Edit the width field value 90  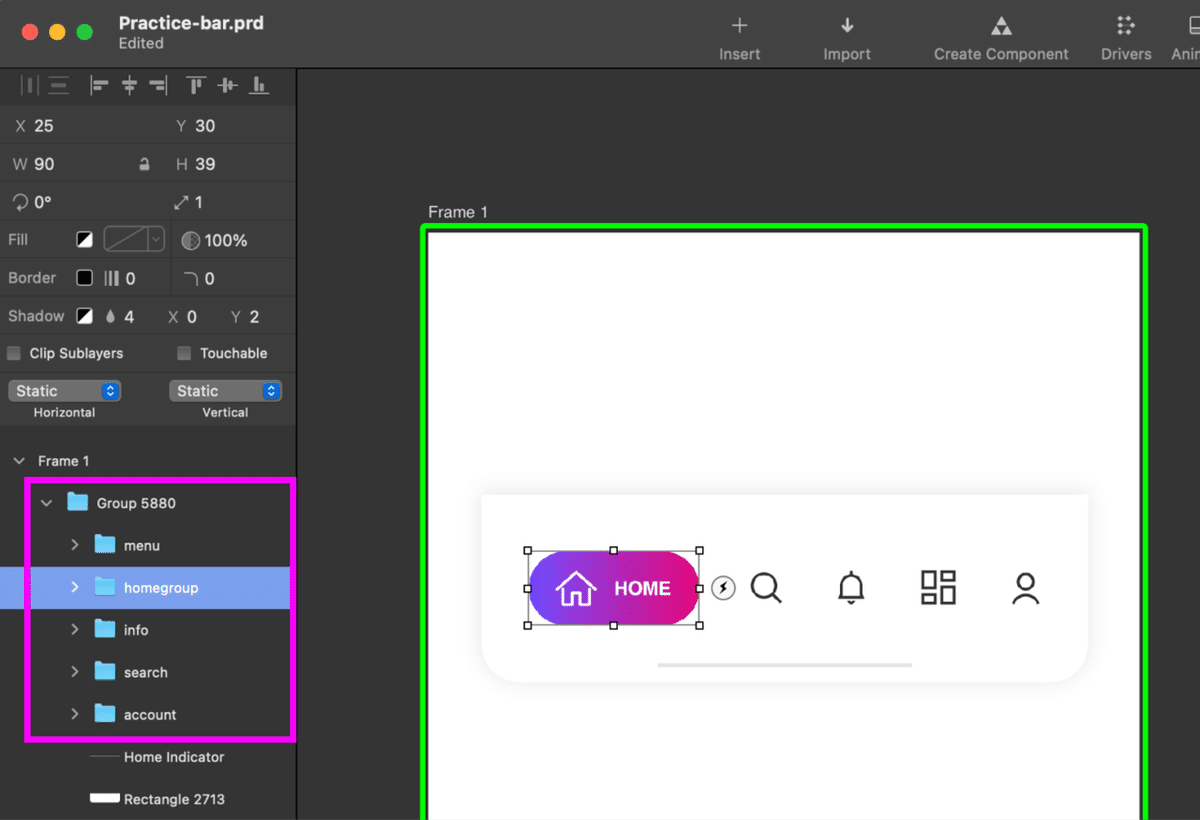pos(45,164)
